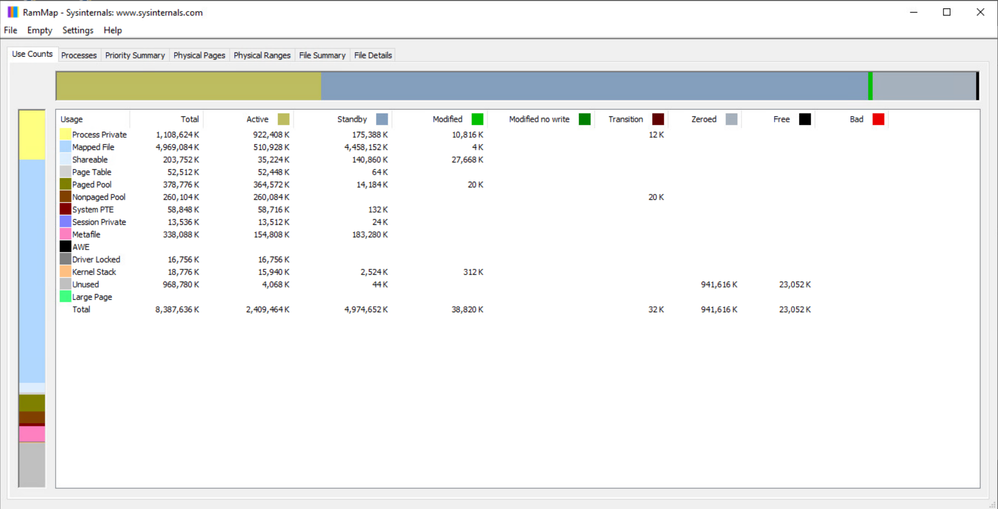Click the Bad column red swatch
This screenshot has height=509, width=998.
(x=878, y=119)
